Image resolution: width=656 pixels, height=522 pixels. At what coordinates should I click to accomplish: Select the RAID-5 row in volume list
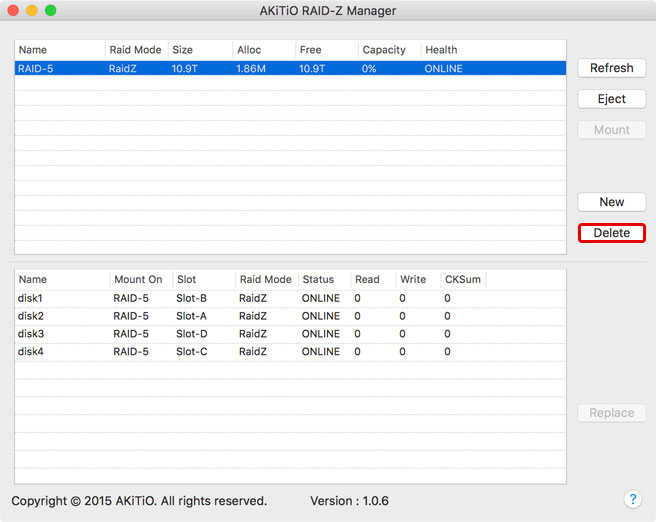pyautogui.click(x=290, y=68)
